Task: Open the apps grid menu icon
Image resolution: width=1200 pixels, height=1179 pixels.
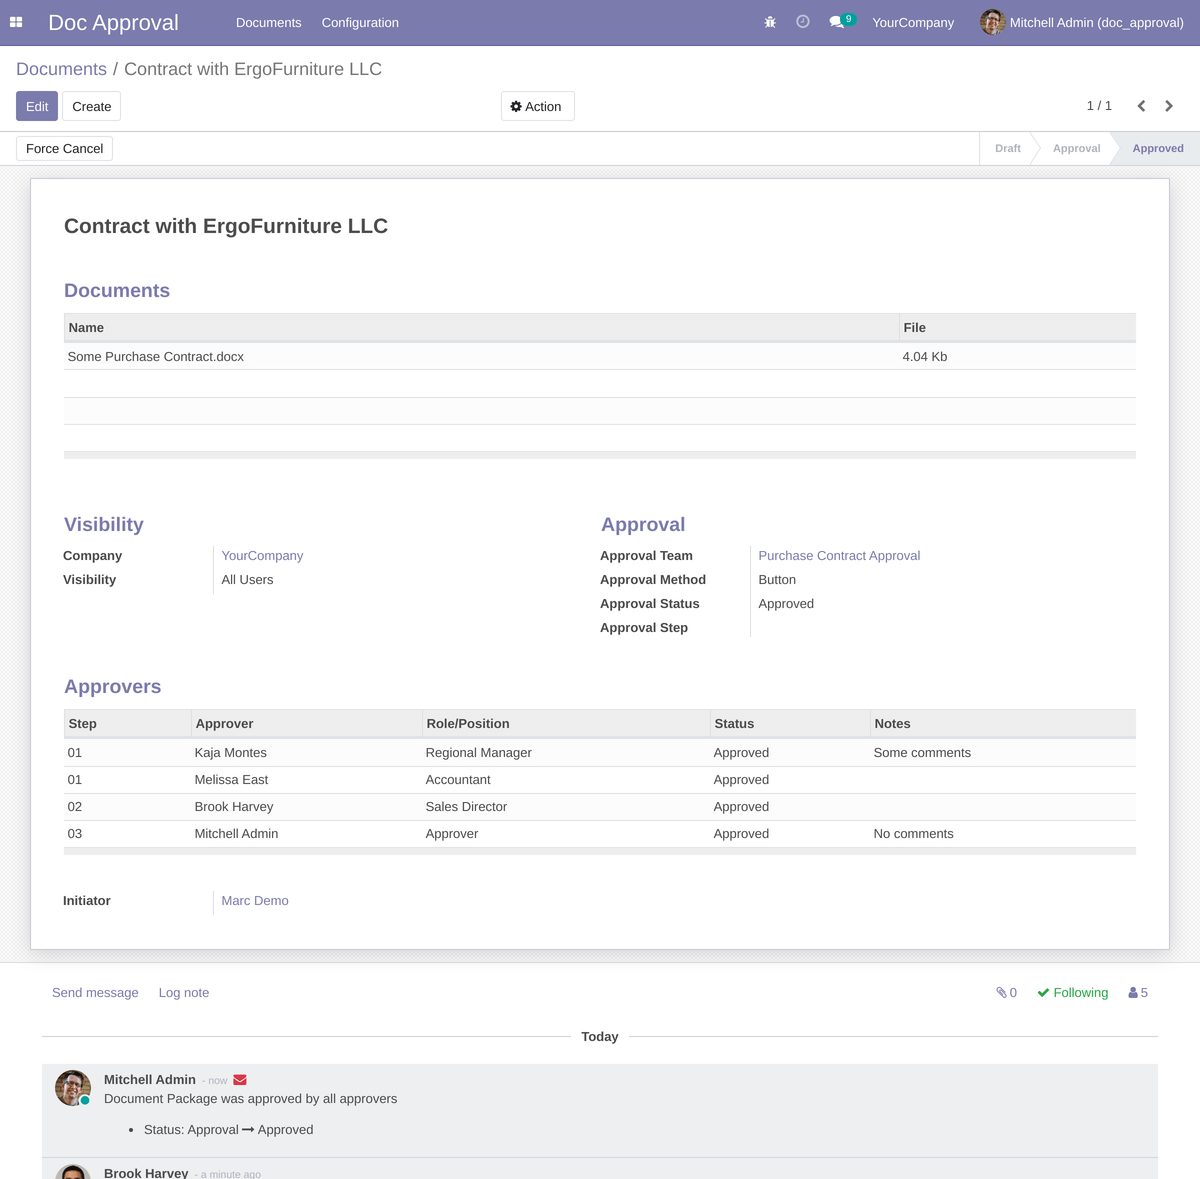Action: click(x=16, y=22)
